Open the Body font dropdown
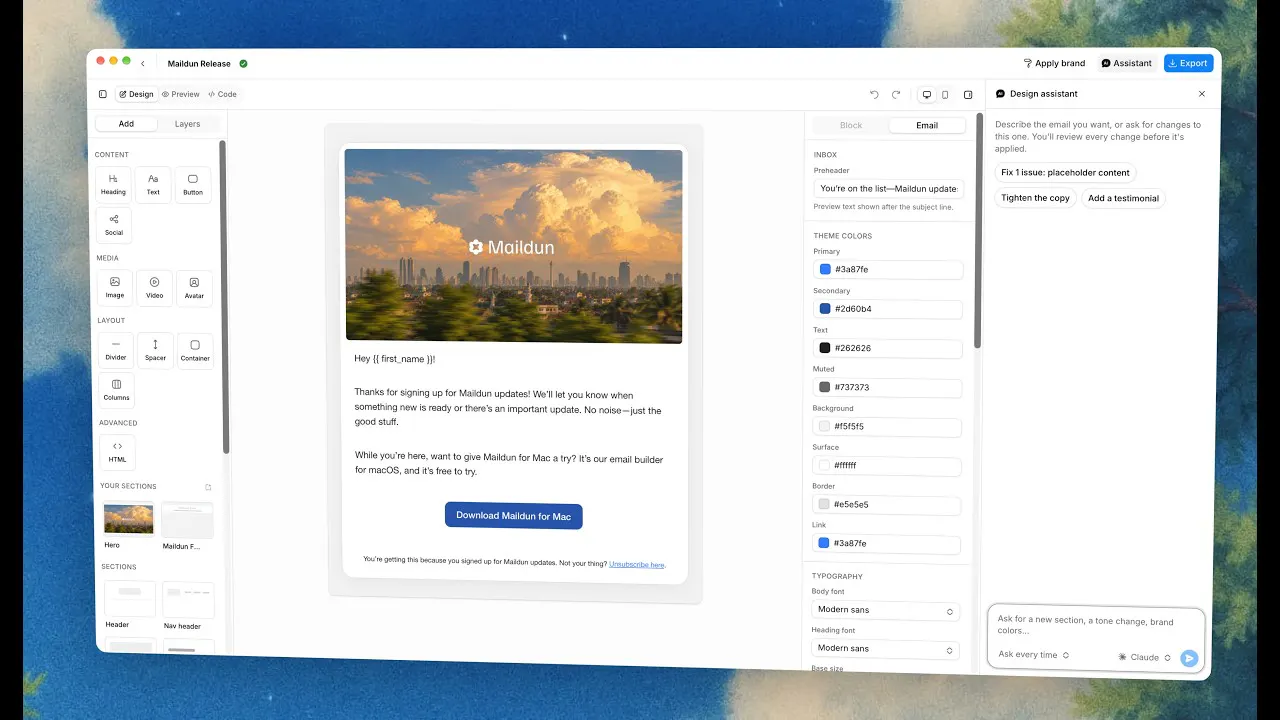This screenshot has width=1280, height=720. [x=885, y=610]
